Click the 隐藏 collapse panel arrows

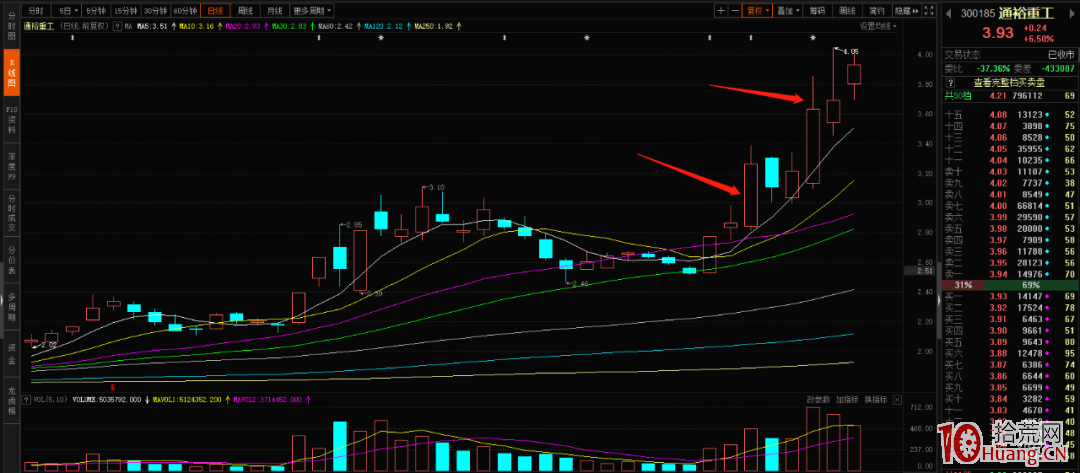click(905, 10)
